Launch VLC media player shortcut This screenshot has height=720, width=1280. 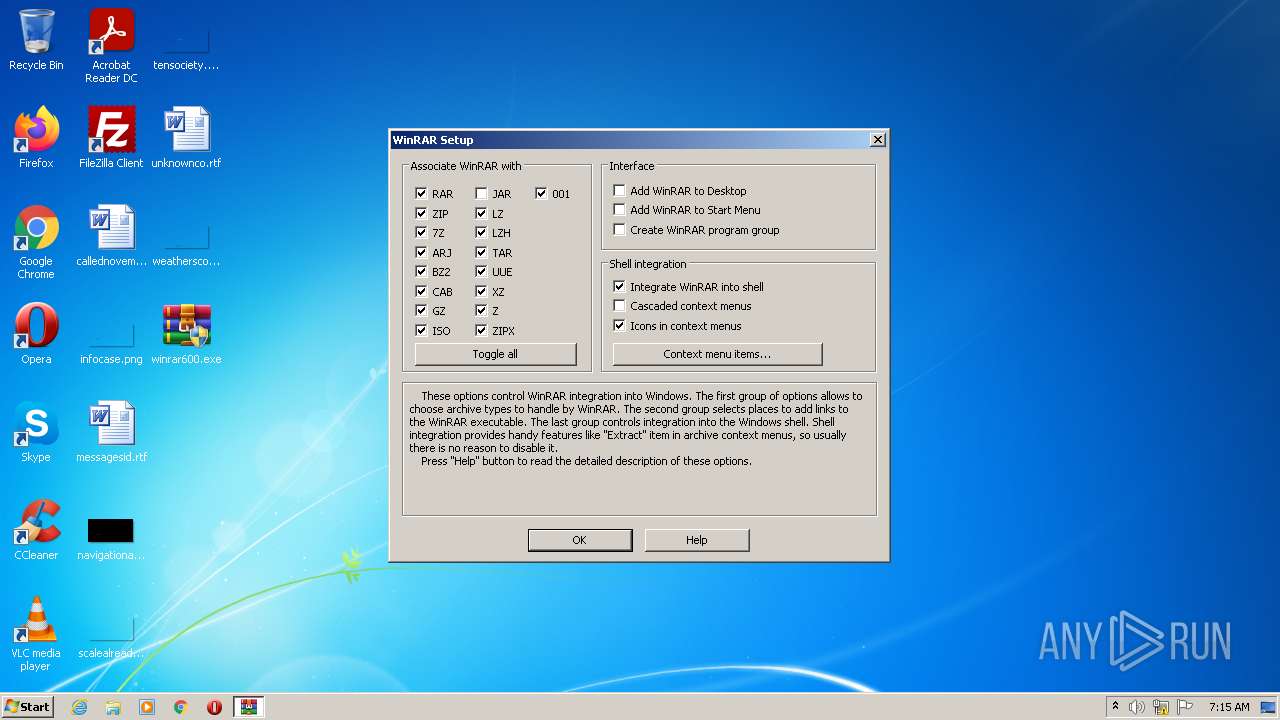tap(36, 633)
